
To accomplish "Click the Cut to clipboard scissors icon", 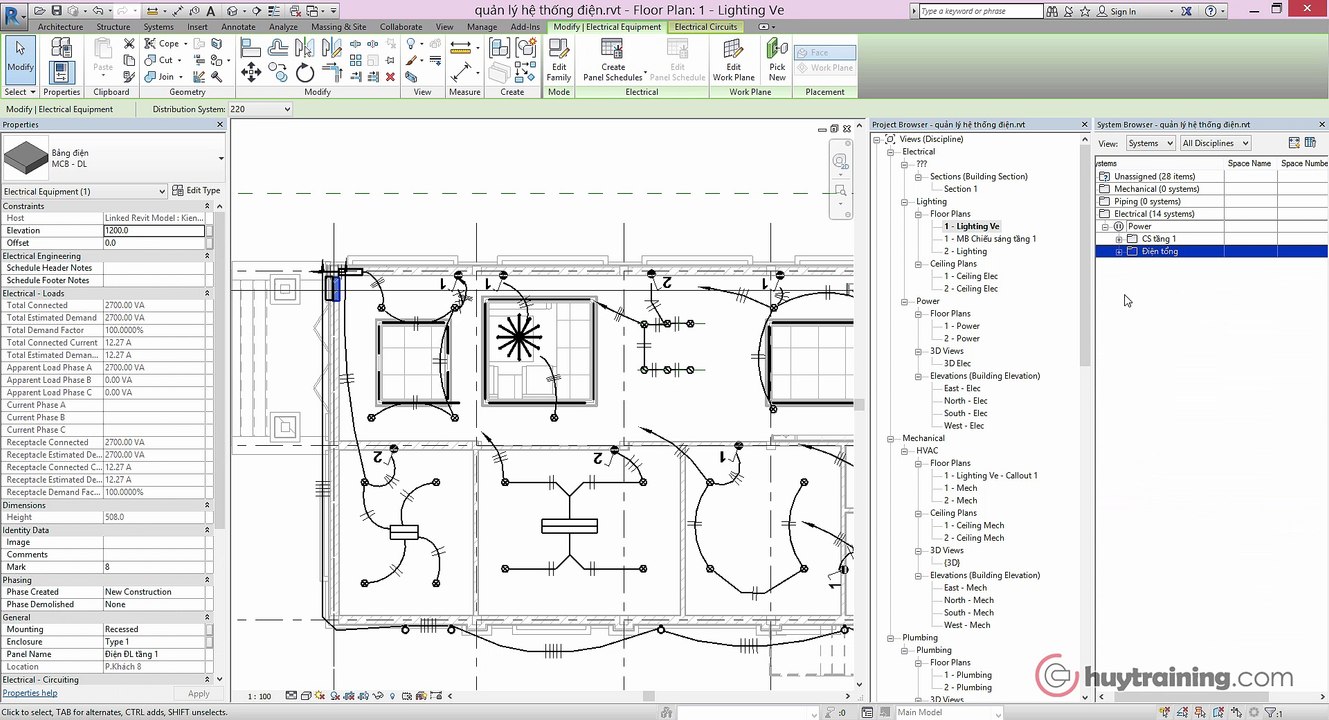I will tap(129, 44).
